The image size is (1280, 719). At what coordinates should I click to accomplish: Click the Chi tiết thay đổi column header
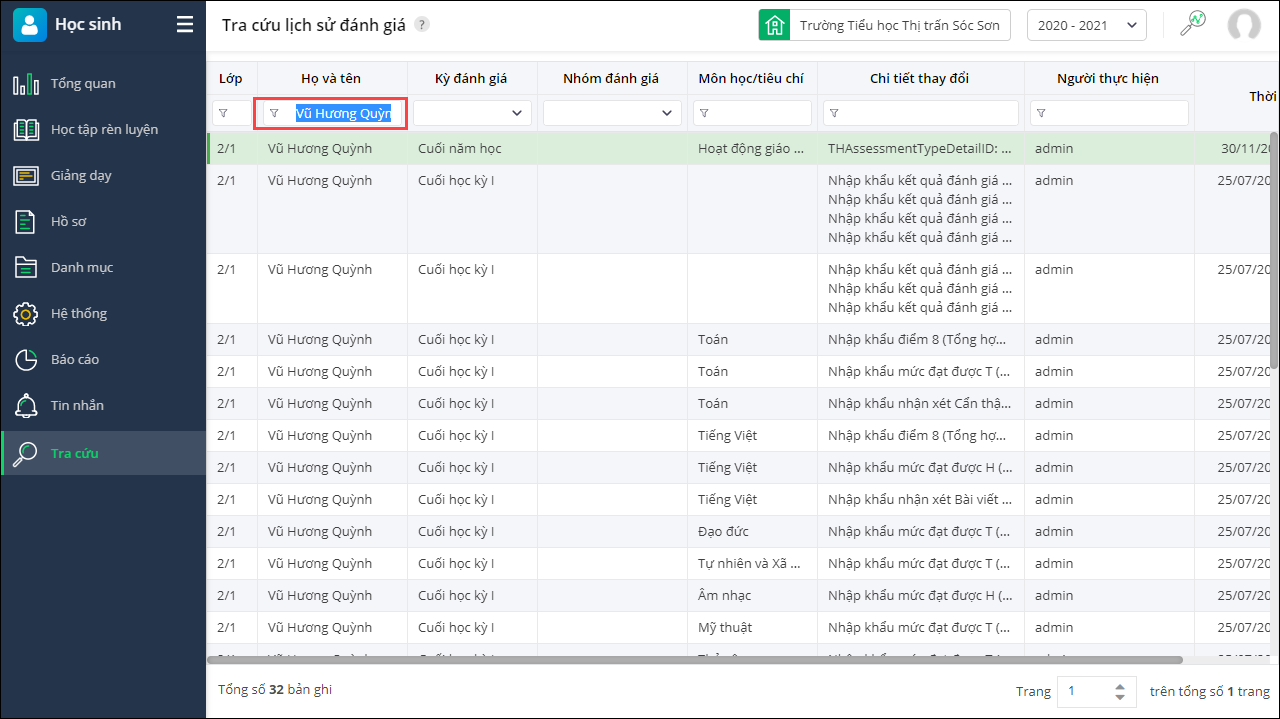tap(919, 78)
